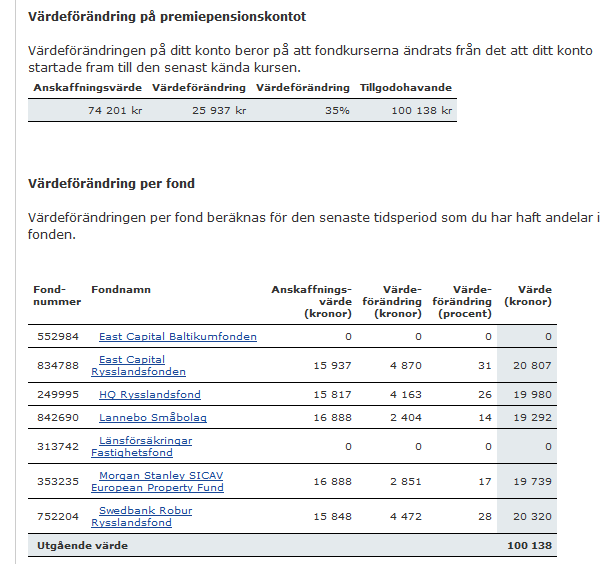Select fund number 842690
The height and width of the screenshot is (564, 608).
pos(58,418)
